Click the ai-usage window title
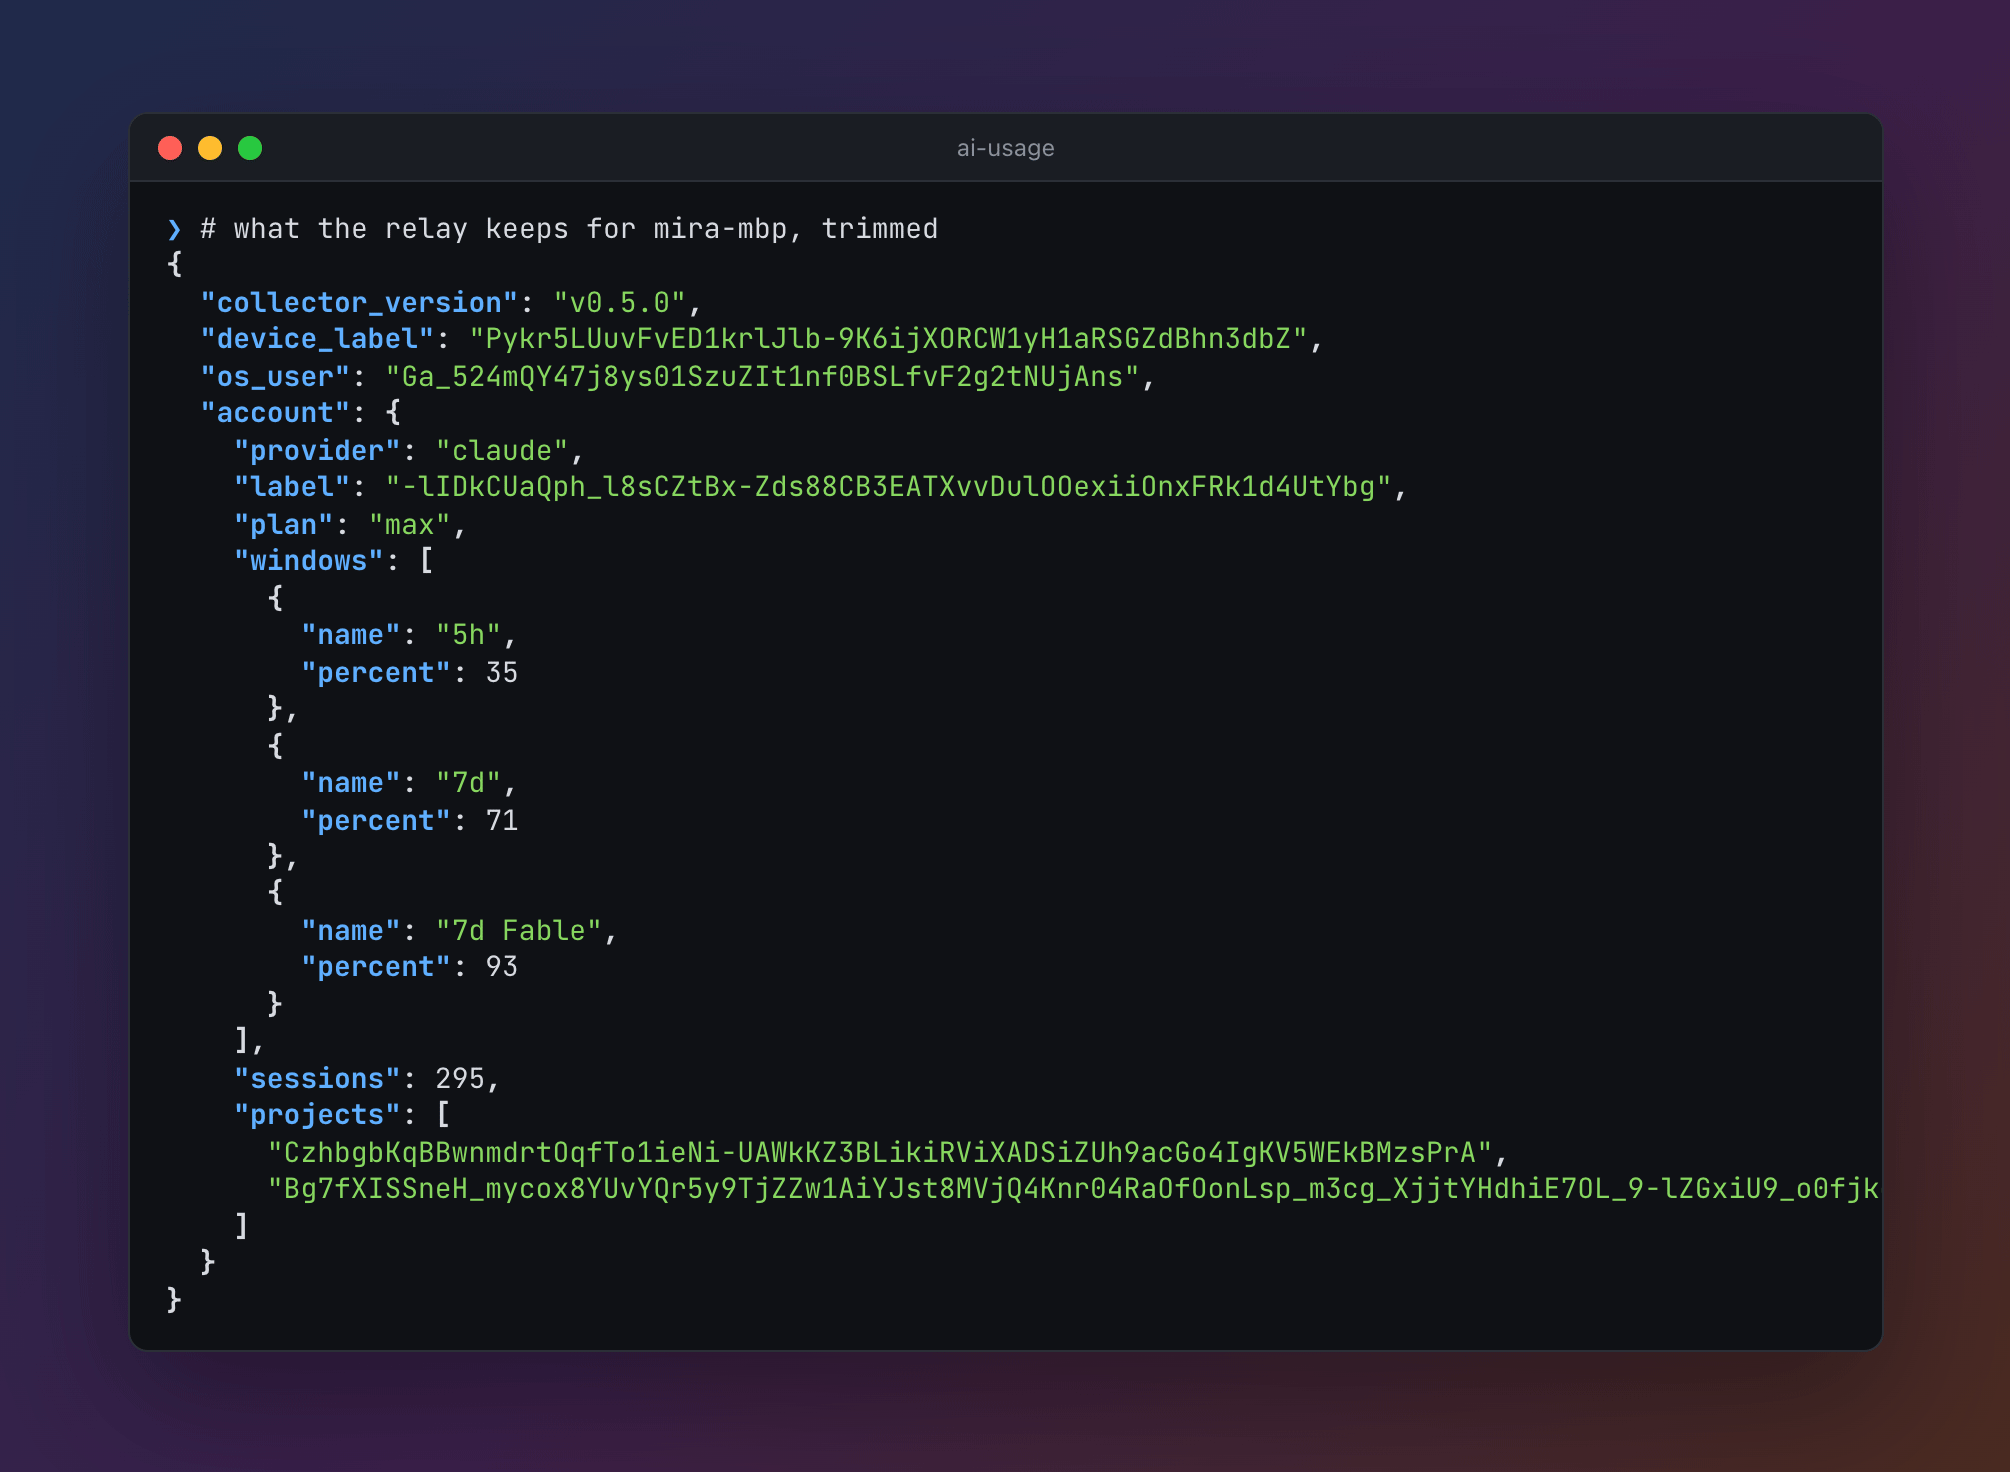 [x=1005, y=148]
